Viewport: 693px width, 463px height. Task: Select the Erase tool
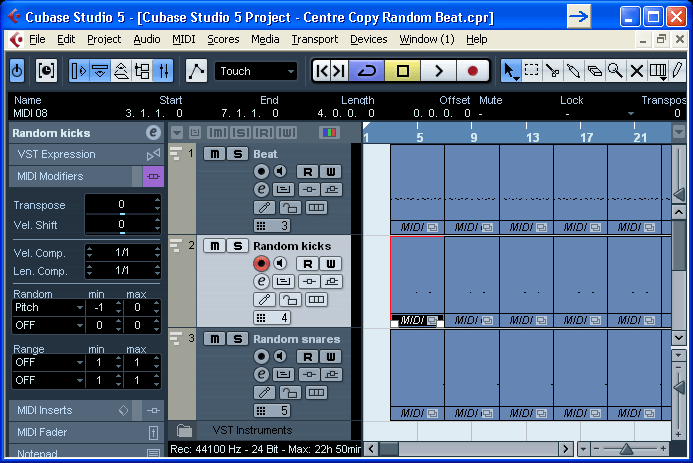click(594, 71)
